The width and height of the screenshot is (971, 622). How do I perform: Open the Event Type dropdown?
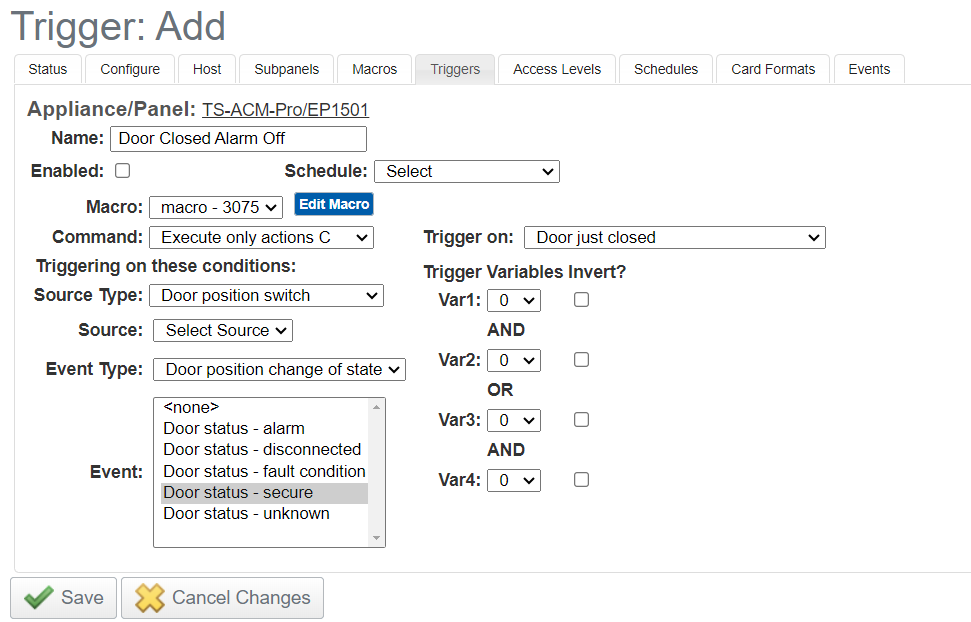[x=279, y=369]
